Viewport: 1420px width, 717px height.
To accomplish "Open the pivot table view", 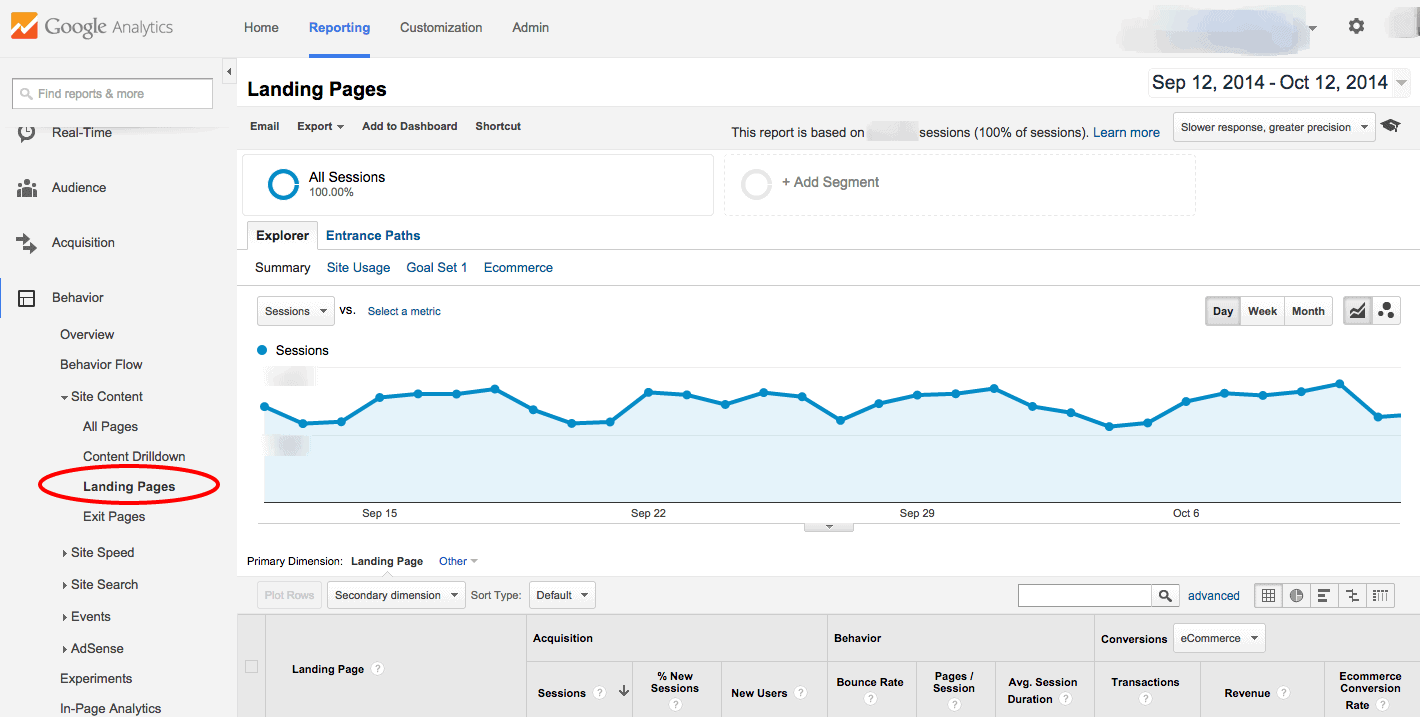I will coord(1381,595).
